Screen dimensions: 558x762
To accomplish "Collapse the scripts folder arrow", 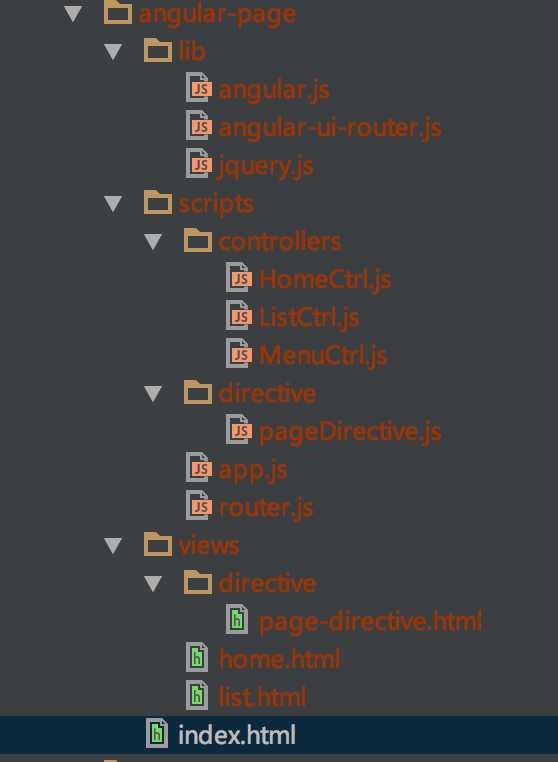I will click(x=113, y=204).
